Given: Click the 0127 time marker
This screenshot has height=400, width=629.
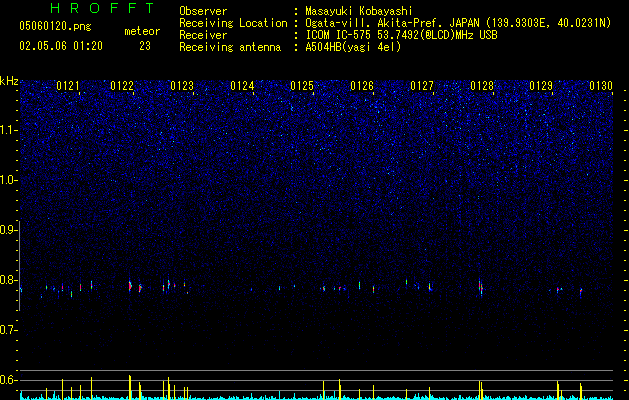Looking at the screenshot, I should (422, 86).
